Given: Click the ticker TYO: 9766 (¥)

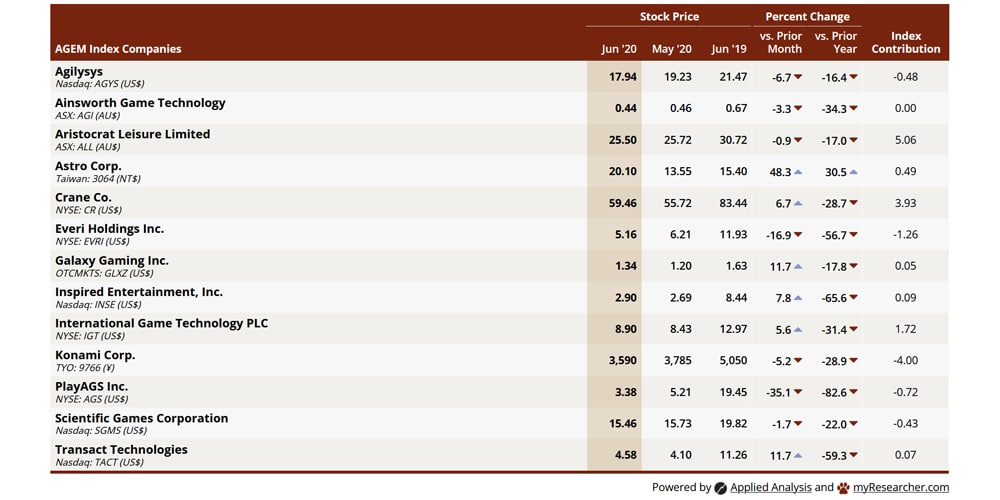Looking at the screenshot, I should [x=85, y=368].
